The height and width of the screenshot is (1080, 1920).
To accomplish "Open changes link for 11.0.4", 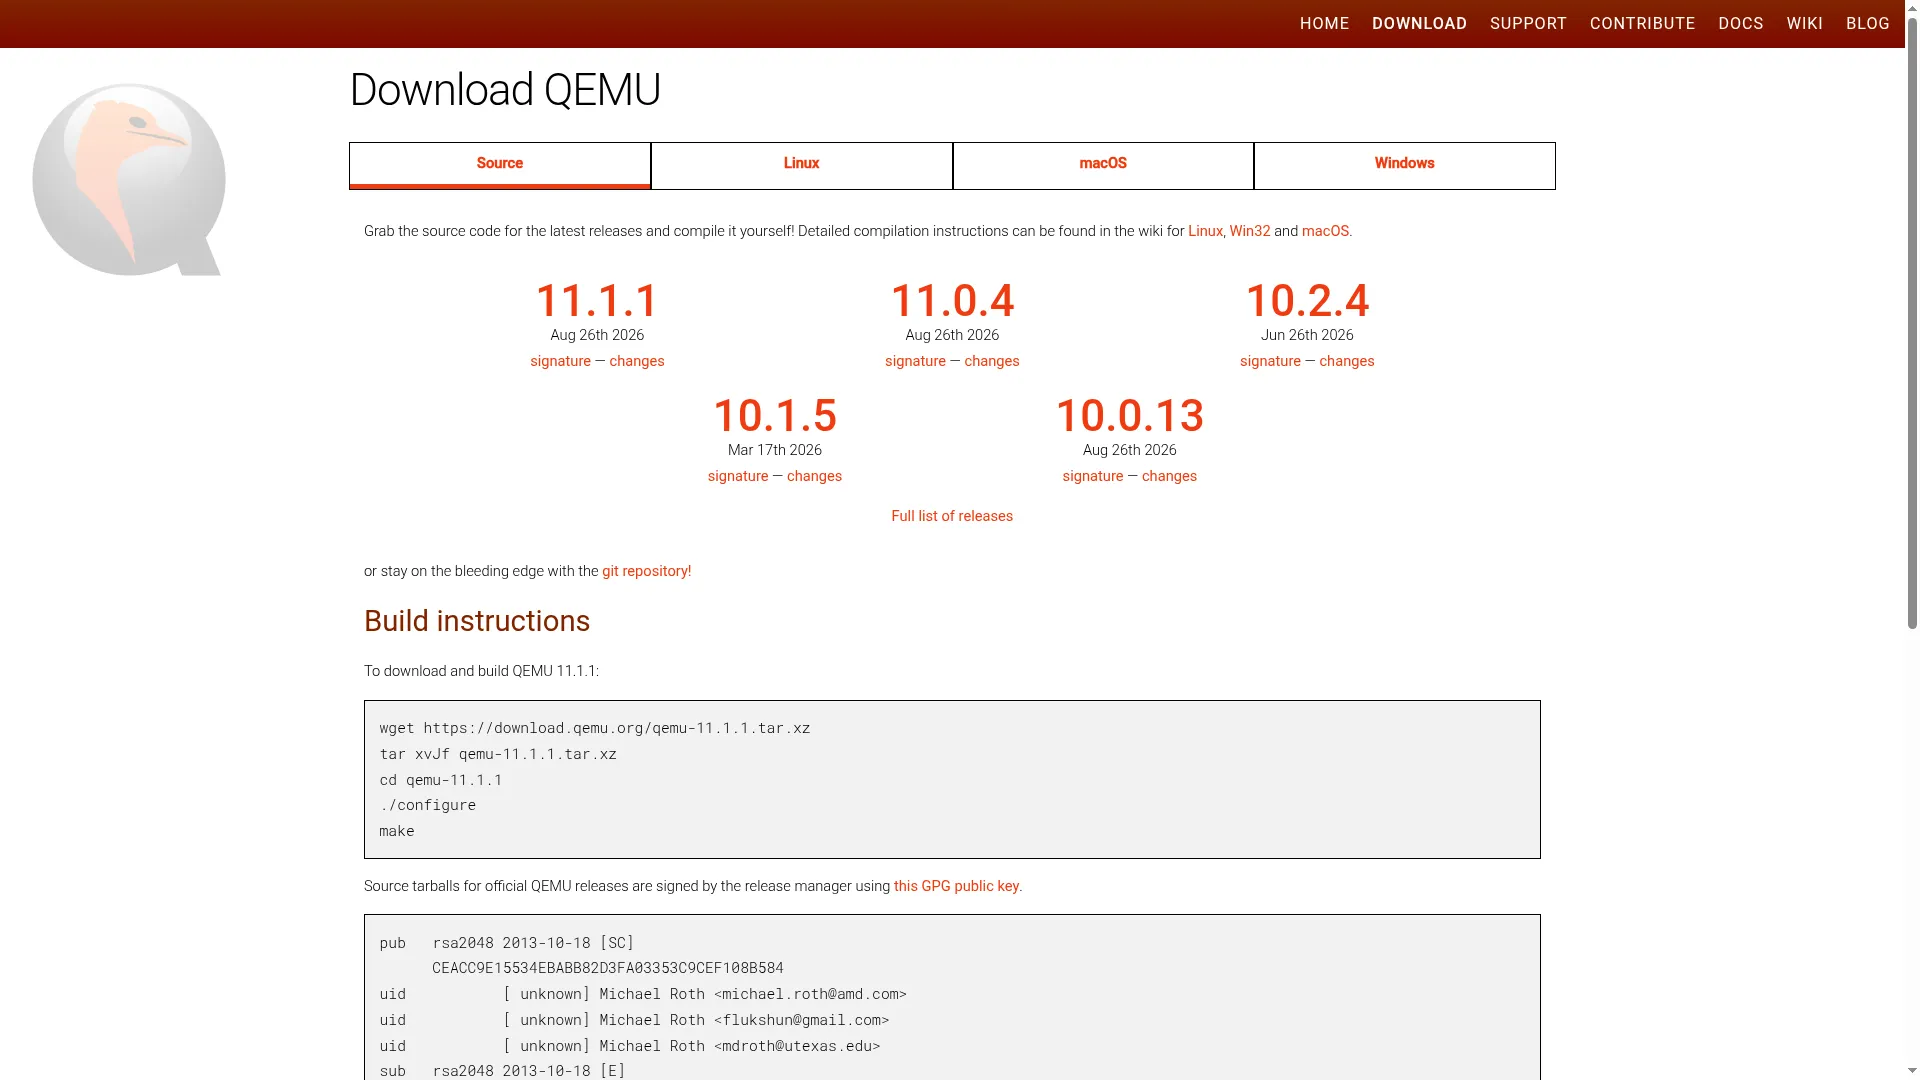I will [x=992, y=361].
